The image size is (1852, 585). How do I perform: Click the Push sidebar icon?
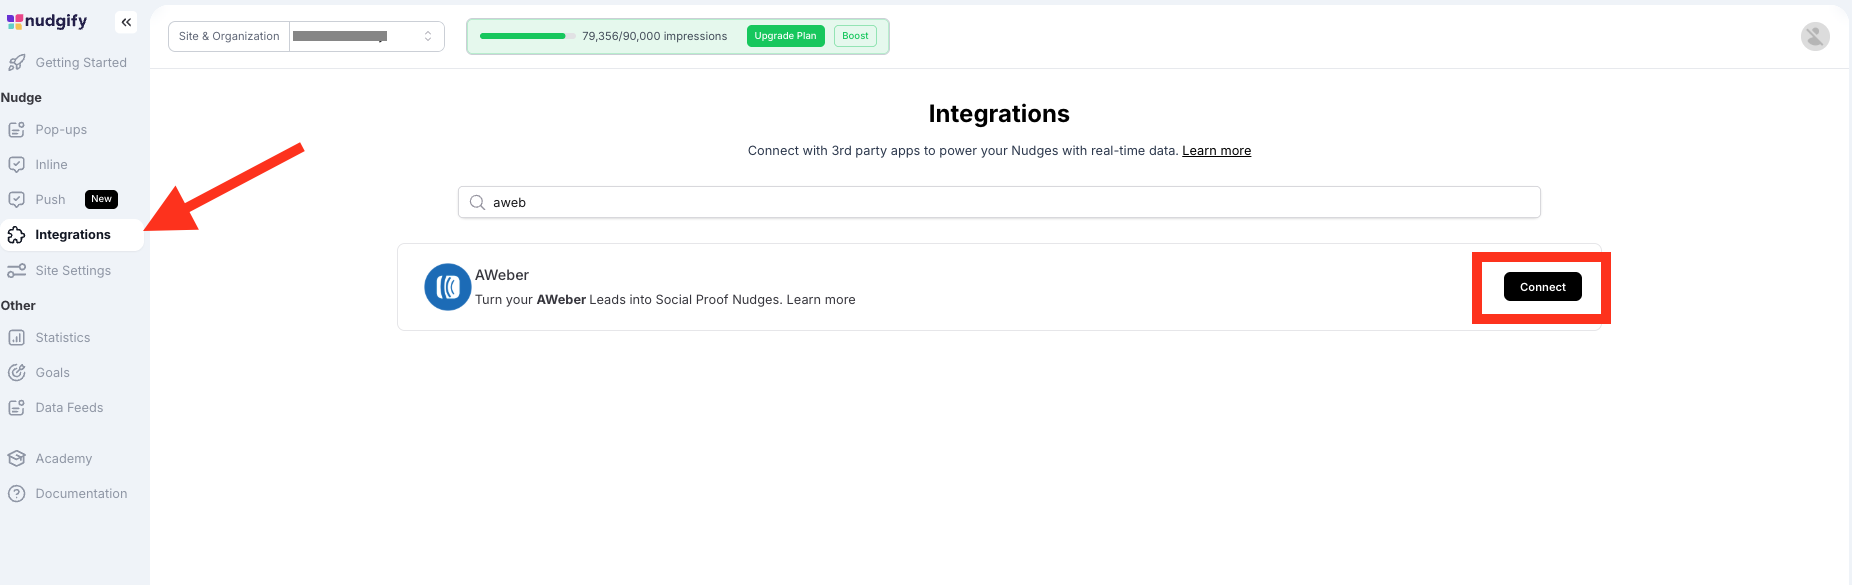click(16, 200)
